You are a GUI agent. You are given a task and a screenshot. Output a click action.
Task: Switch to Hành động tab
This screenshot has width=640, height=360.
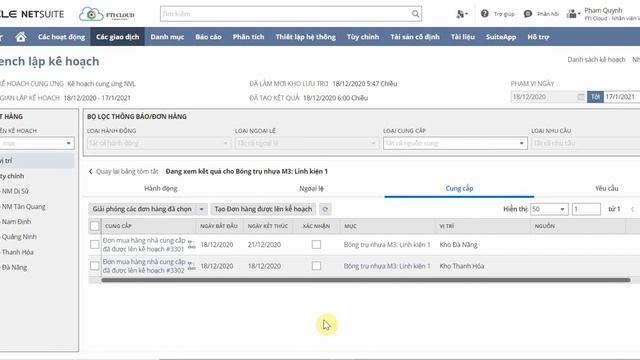click(x=161, y=188)
